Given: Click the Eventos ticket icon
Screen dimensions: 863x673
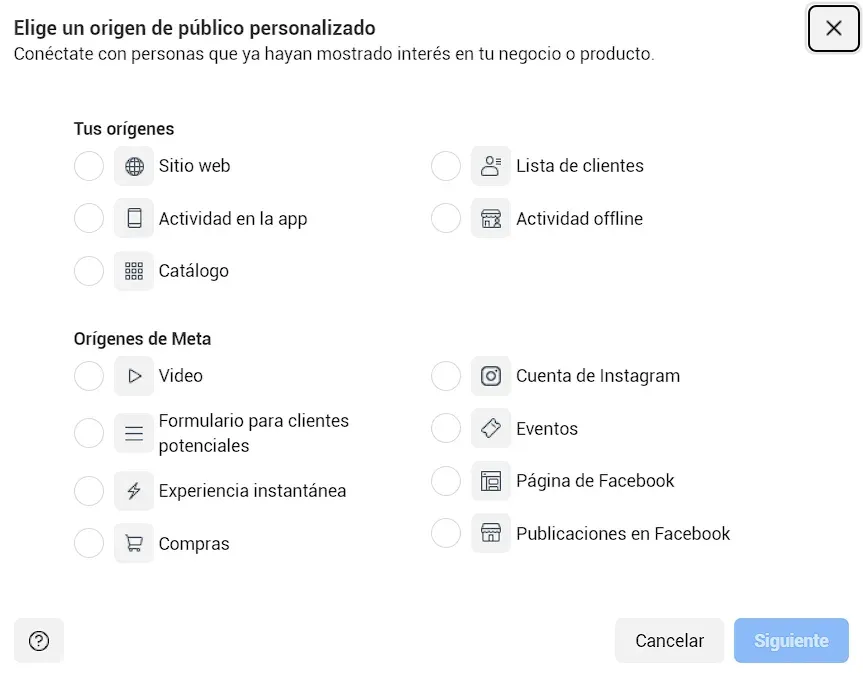Looking at the screenshot, I should (491, 428).
